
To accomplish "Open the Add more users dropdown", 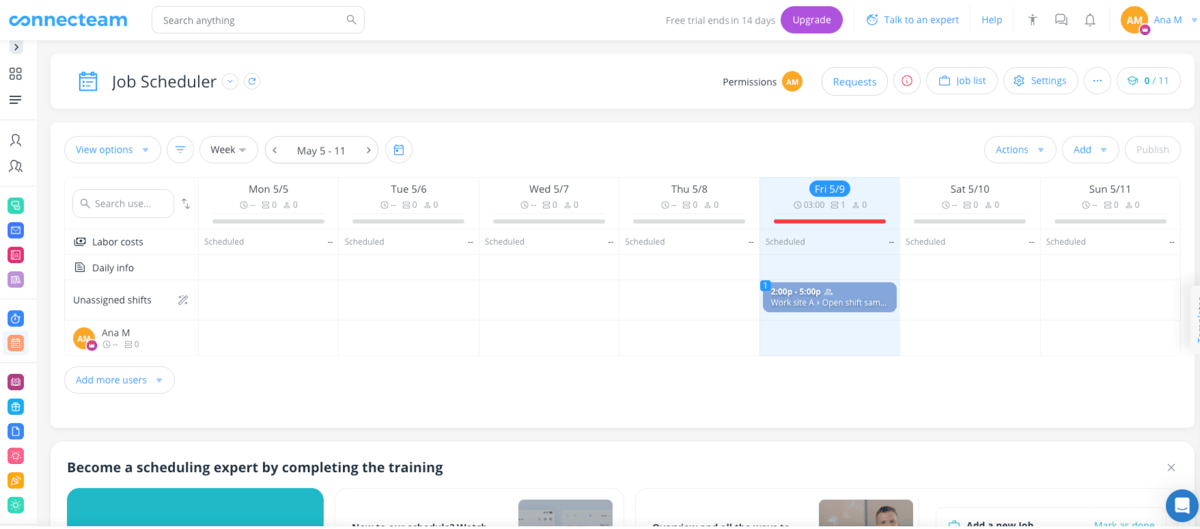I will click(119, 380).
